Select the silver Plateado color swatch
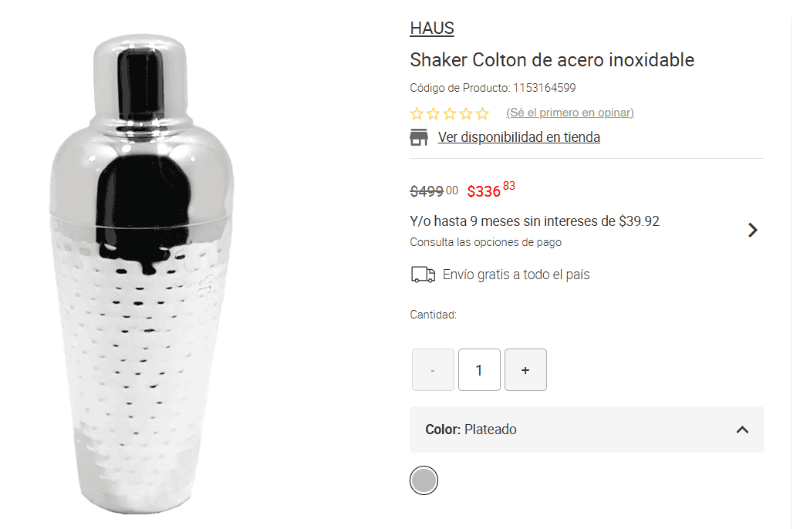 coord(424,480)
